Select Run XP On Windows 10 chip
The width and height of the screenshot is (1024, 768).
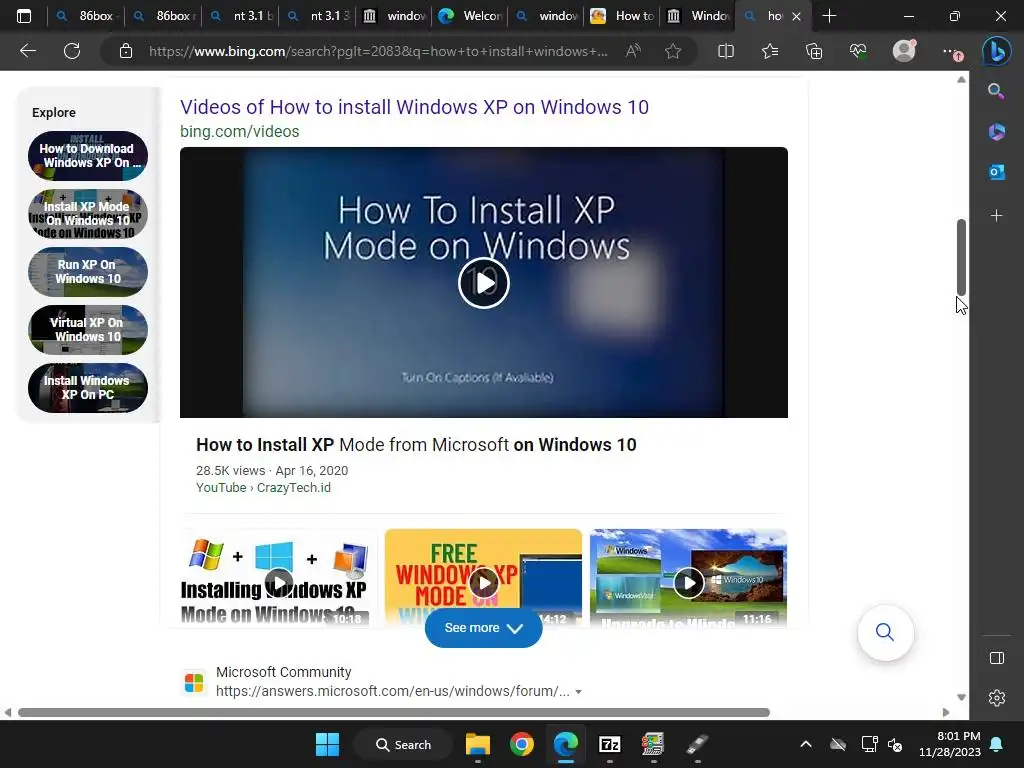click(88, 272)
